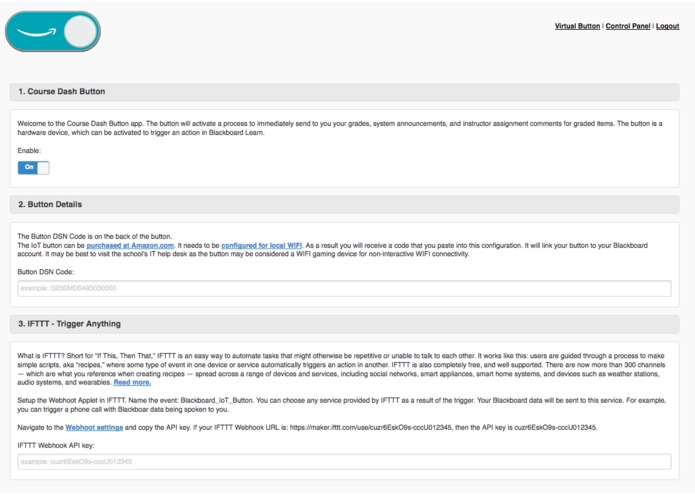Image resolution: width=695 pixels, height=494 pixels.
Task: Click the 'IFTTT Webhook API key:' label
Action: click(56, 446)
